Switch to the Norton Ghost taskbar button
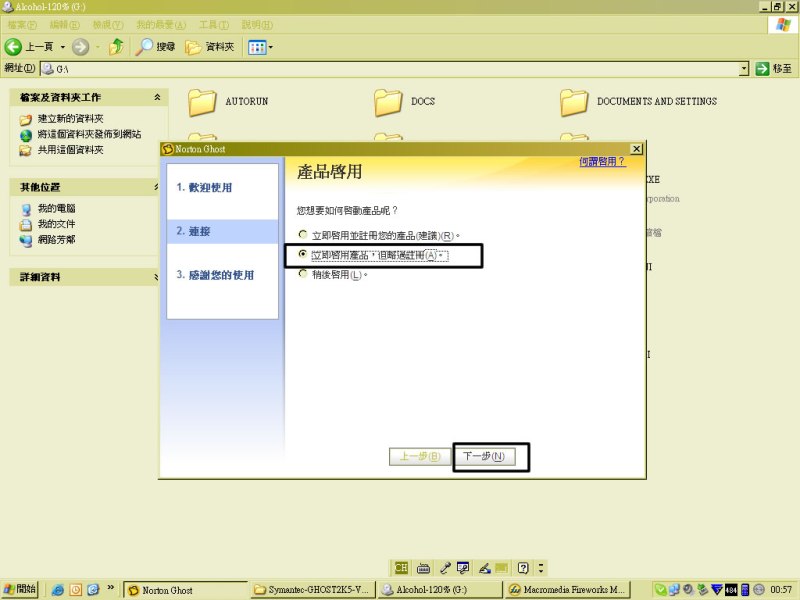This screenshot has width=800, height=600. click(185, 590)
